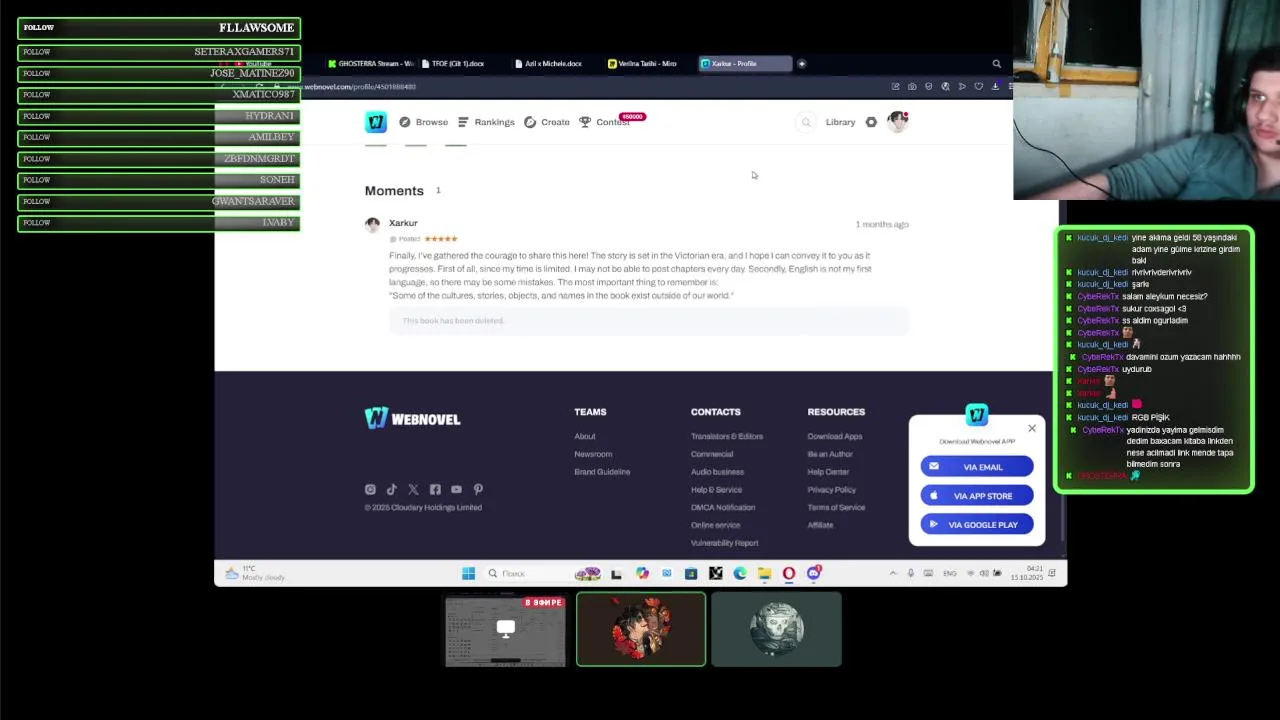The image size is (1280, 720).
Task: Open the Online service footer link
Action: tap(715, 525)
